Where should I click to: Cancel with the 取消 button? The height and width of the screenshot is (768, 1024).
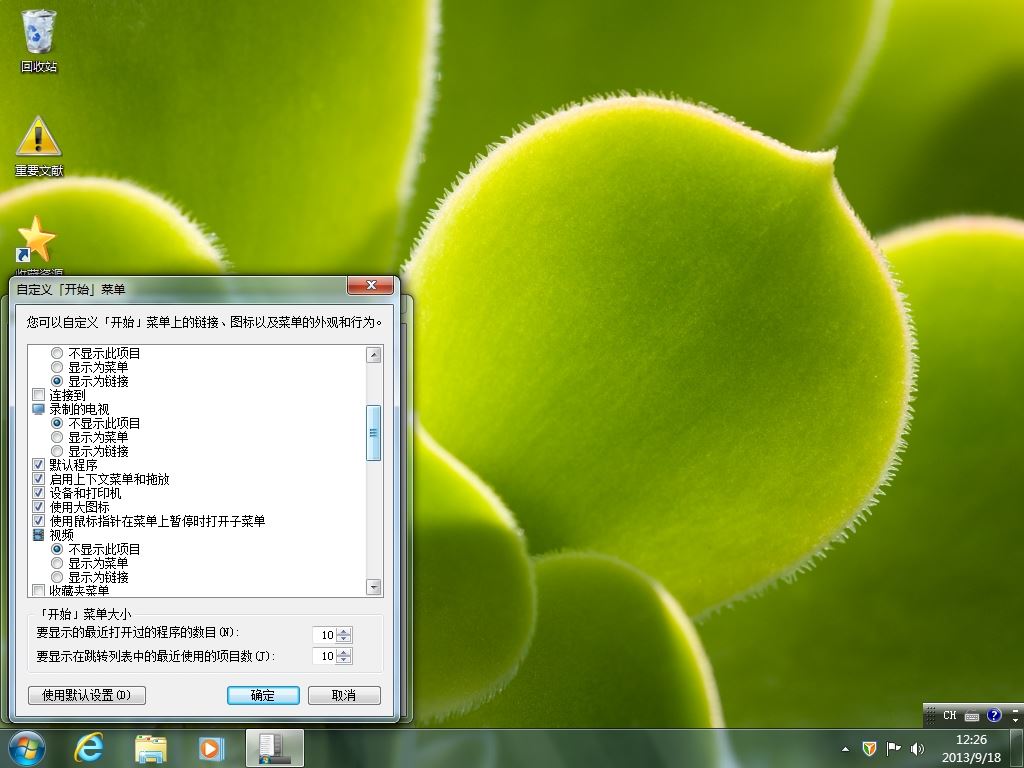(x=344, y=696)
